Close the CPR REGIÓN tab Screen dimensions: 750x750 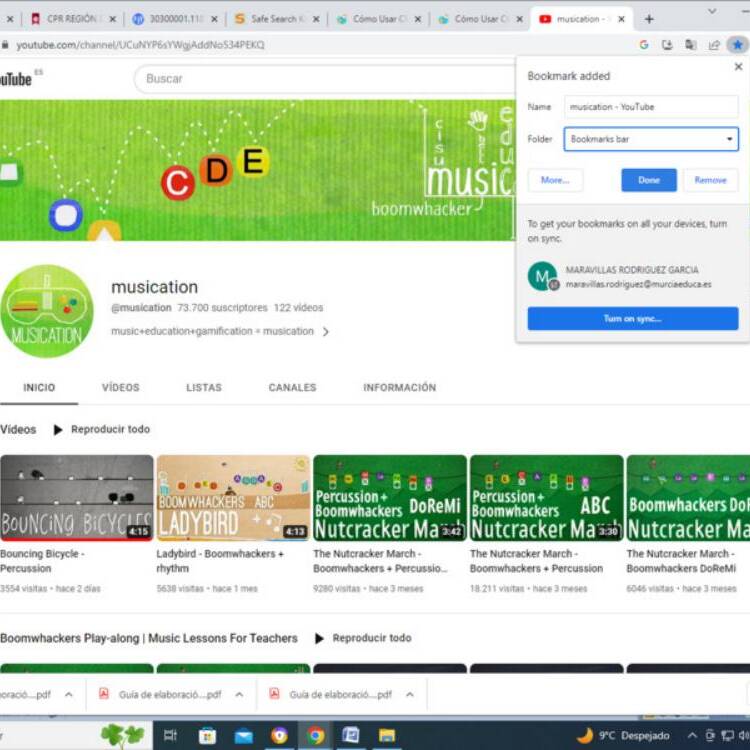(x=112, y=19)
